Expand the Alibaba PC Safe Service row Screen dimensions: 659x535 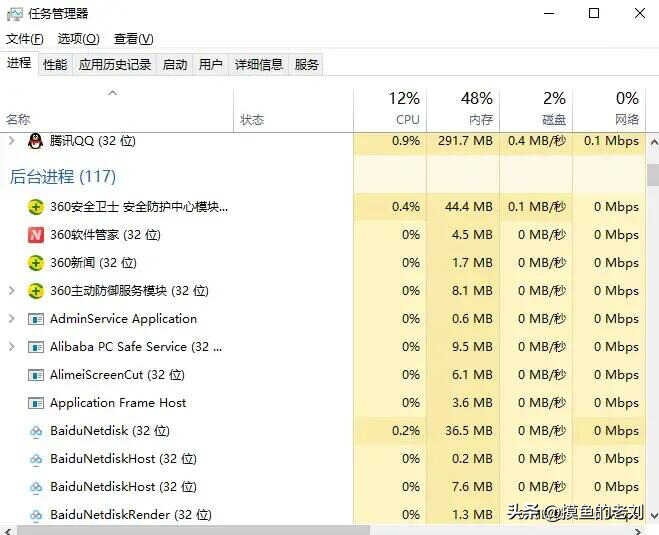tap(12, 347)
